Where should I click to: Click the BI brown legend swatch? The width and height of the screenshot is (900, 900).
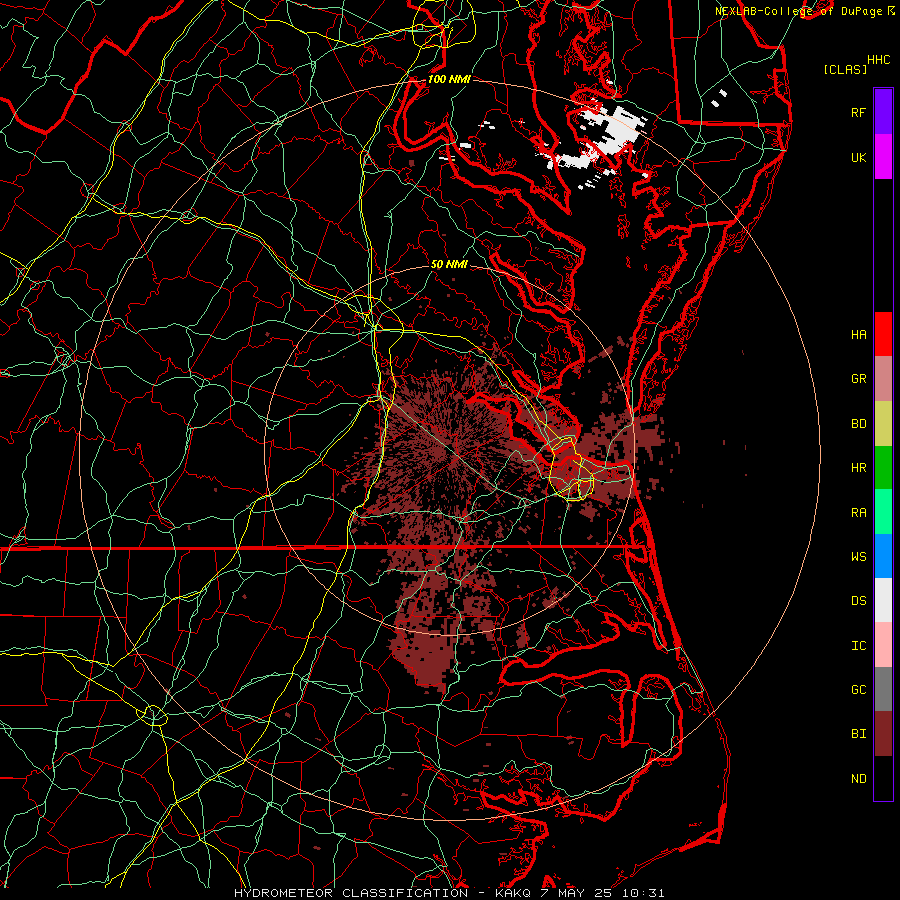(x=883, y=734)
